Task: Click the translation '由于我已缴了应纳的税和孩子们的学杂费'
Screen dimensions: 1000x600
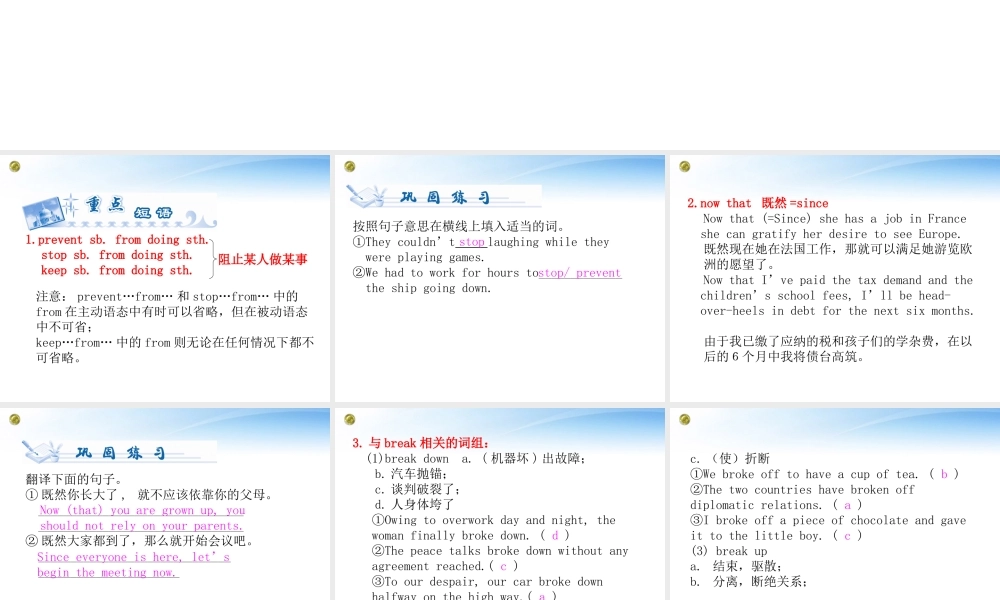Action: pos(837,349)
